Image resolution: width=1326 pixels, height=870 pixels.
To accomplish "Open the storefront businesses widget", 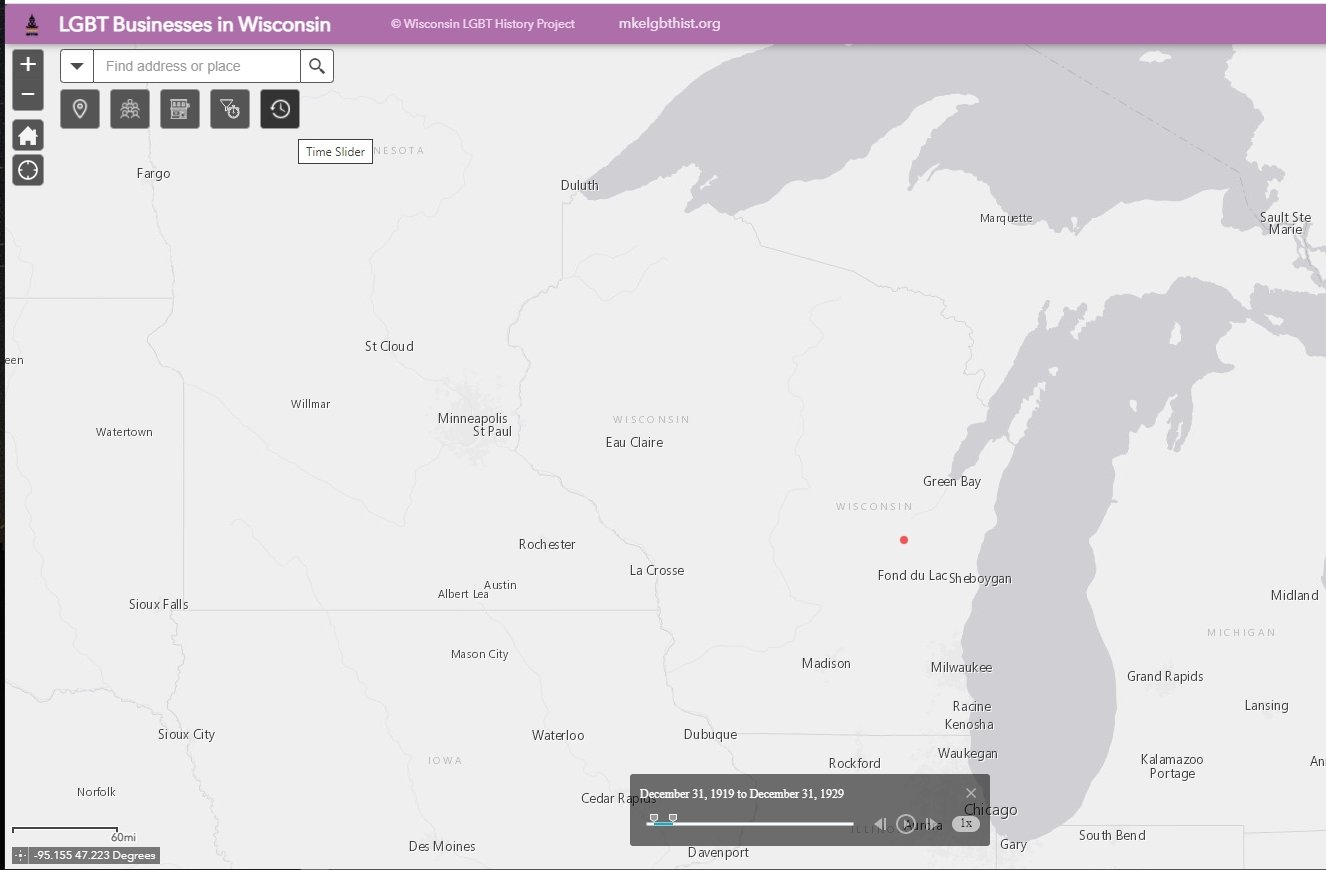I will coord(180,109).
